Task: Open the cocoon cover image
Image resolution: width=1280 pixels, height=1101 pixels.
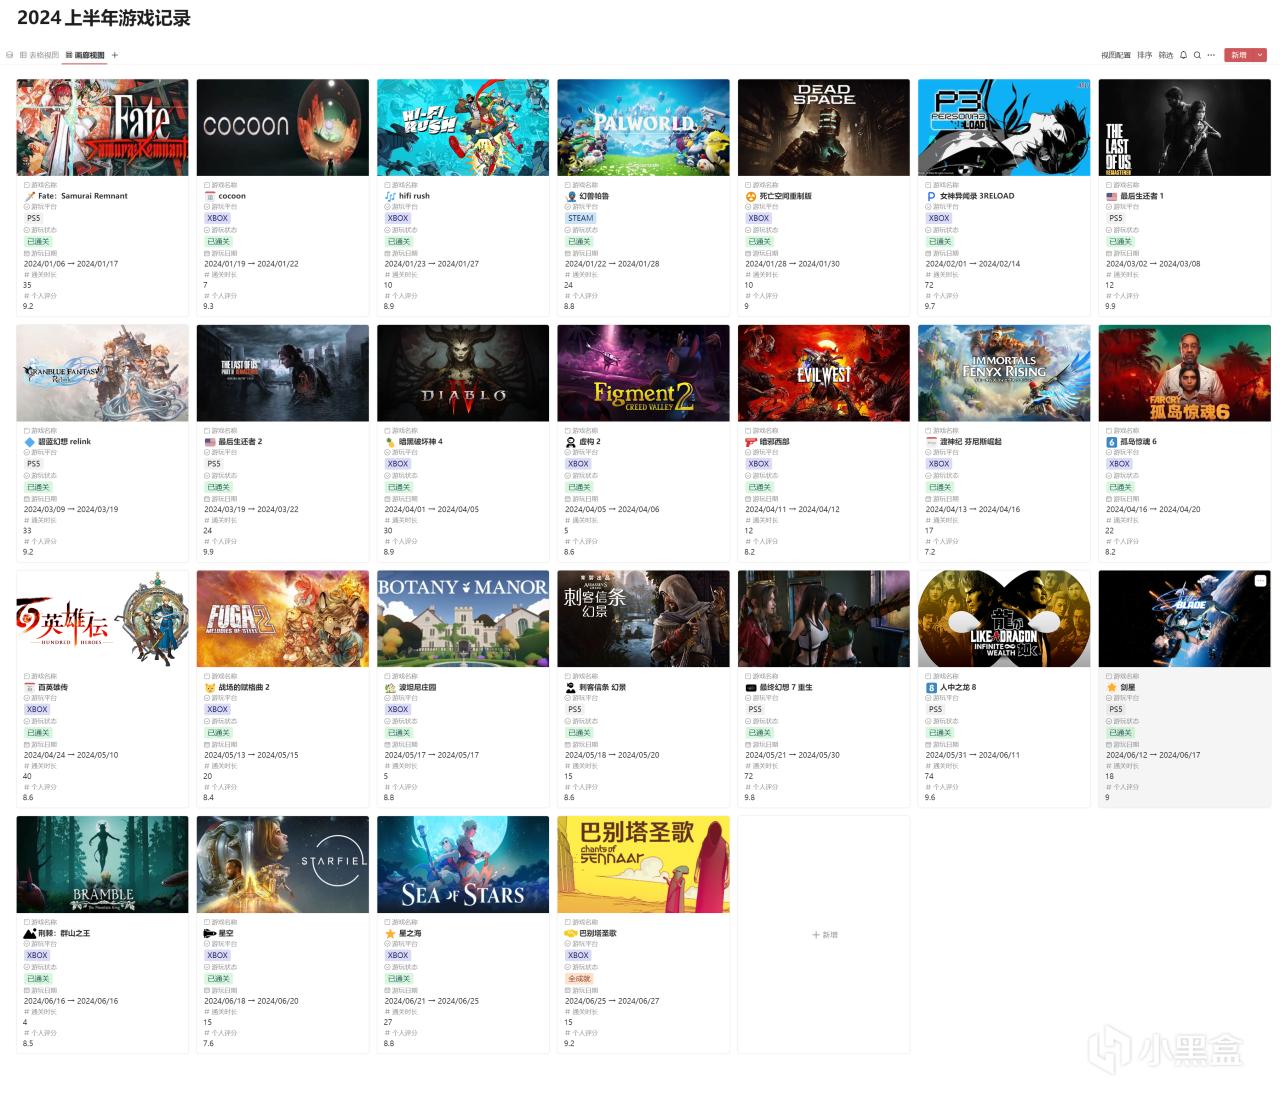Action: click(283, 128)
